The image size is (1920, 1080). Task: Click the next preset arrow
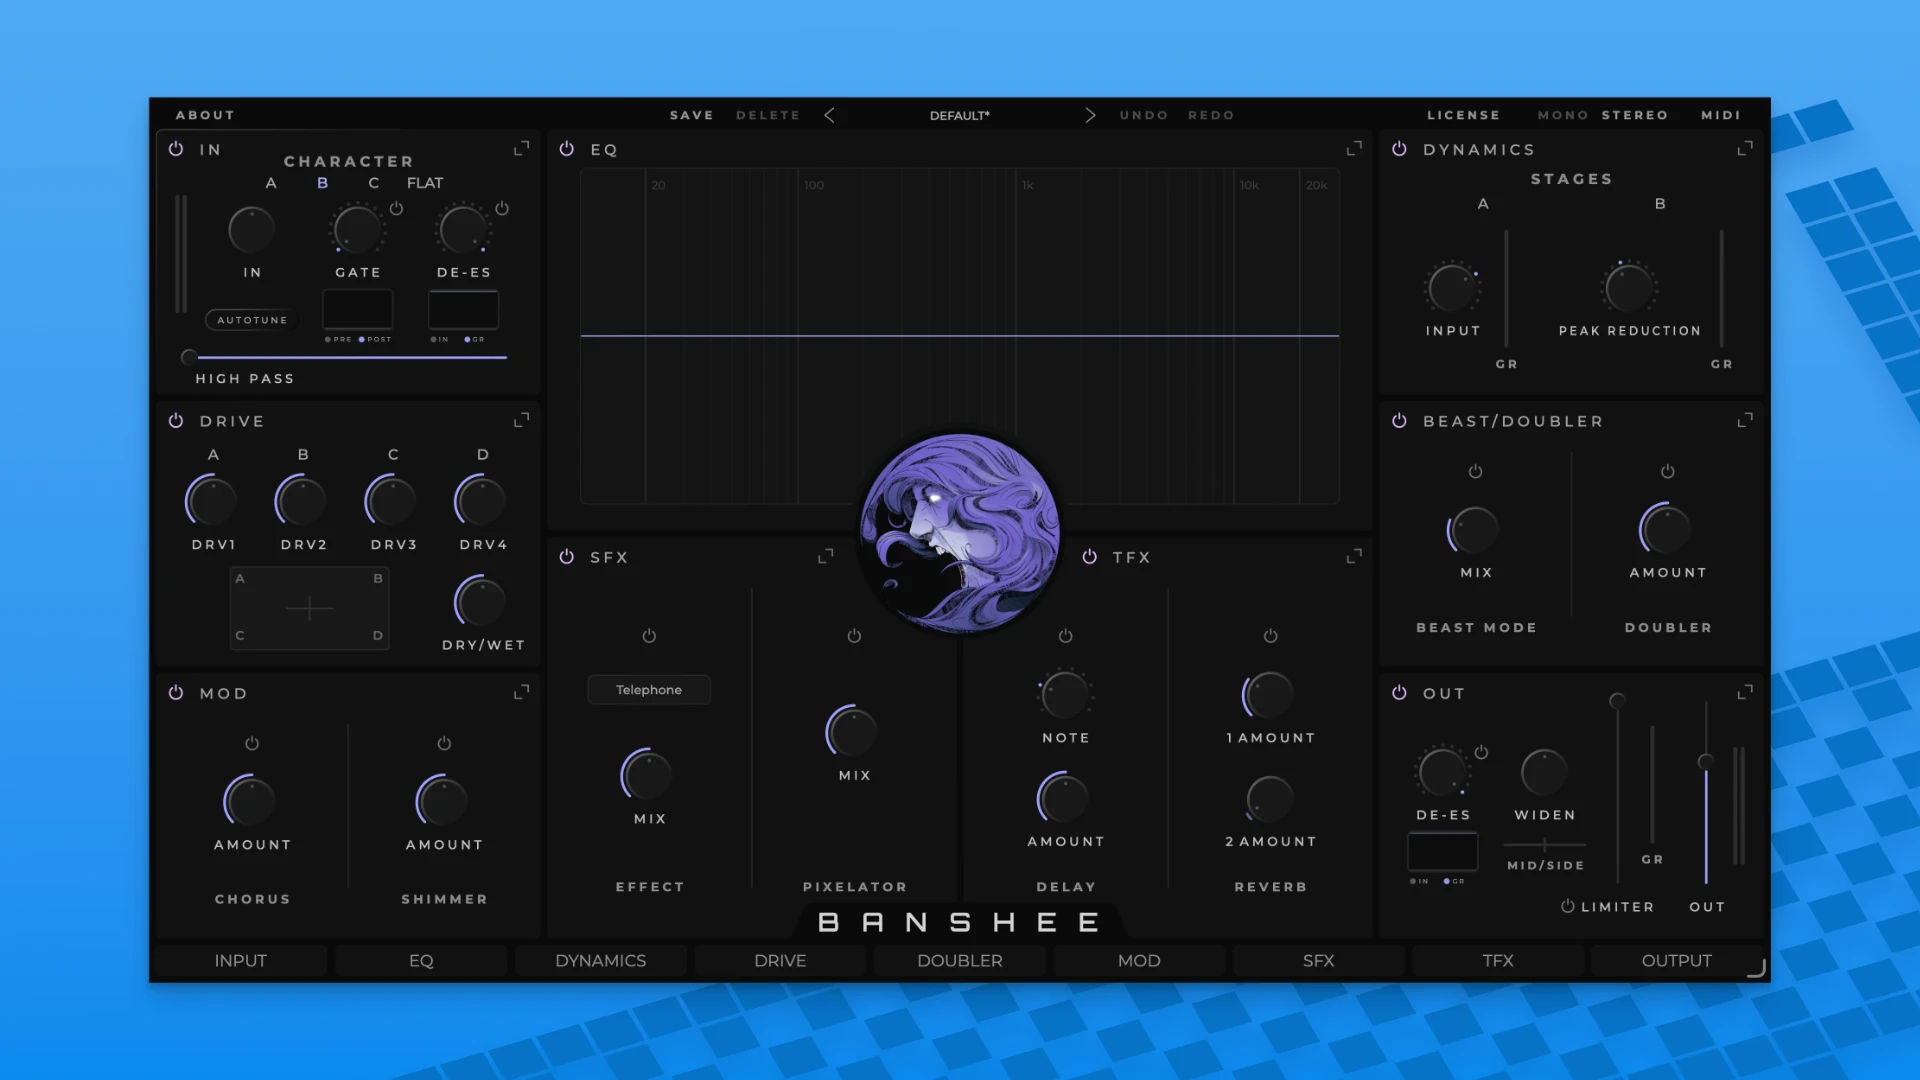tap(1090, 114)
